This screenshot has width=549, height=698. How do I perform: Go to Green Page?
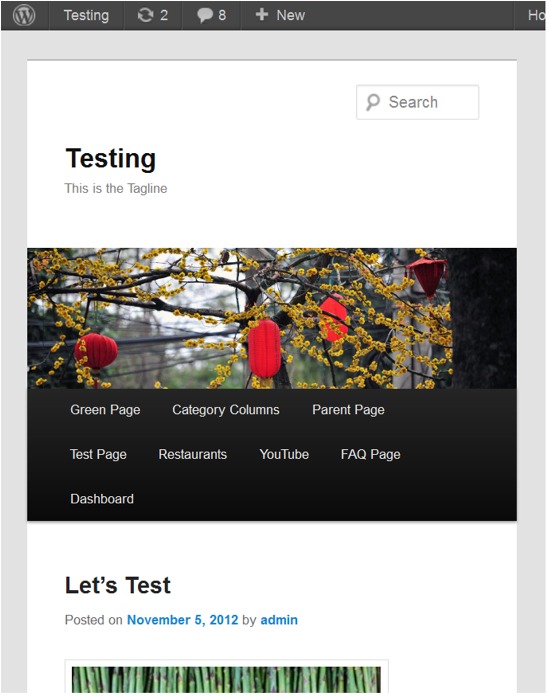(105, 410)
